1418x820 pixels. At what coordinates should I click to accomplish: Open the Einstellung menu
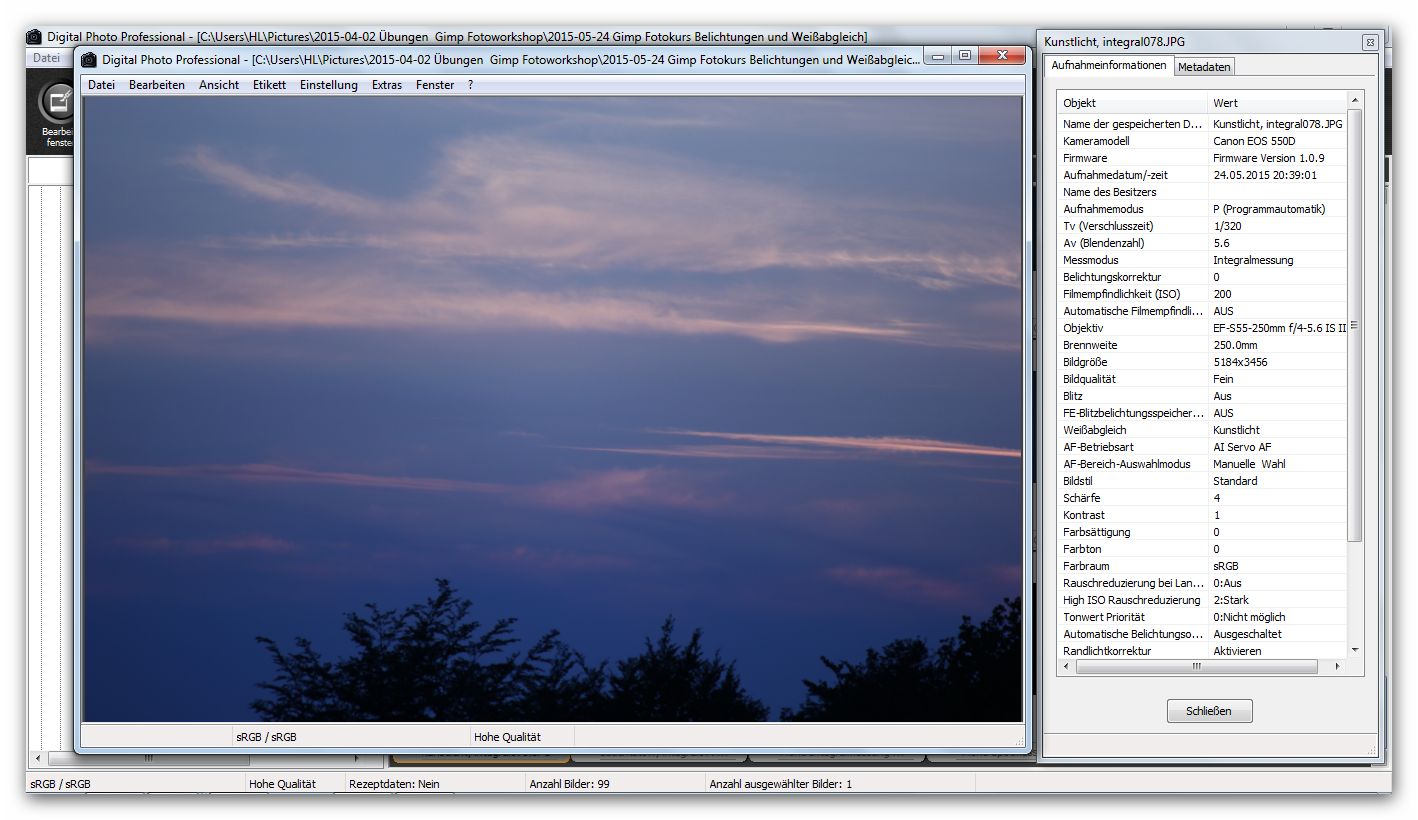[329, 85]
